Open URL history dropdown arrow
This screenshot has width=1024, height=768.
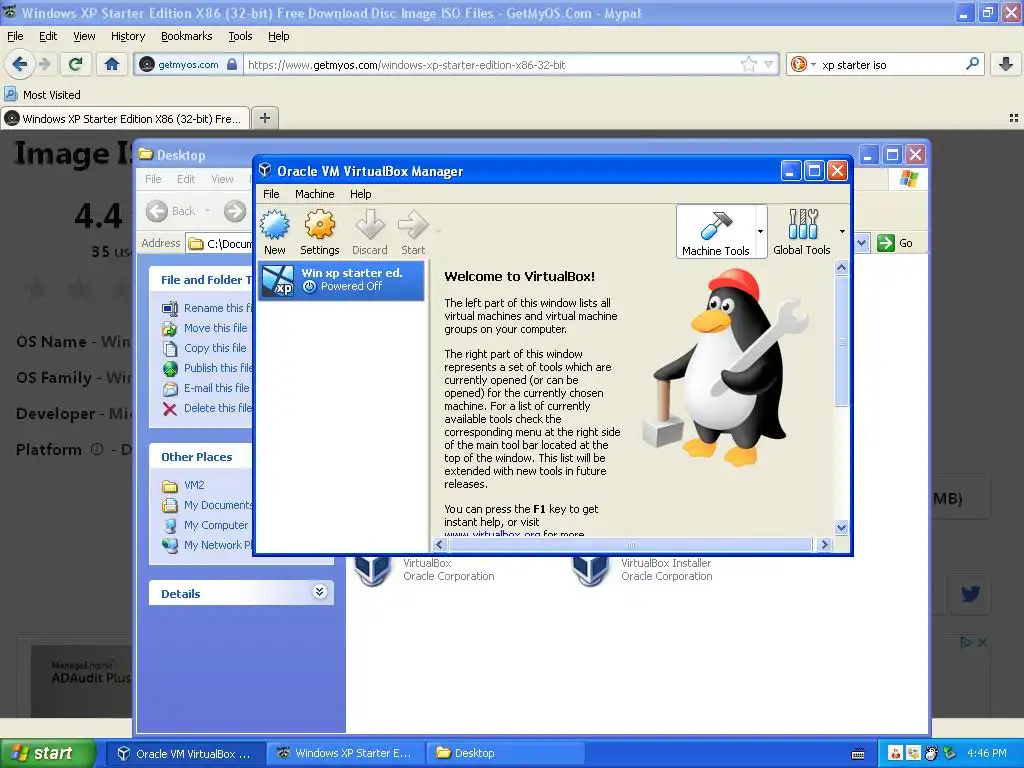click(x=769, y=64)
